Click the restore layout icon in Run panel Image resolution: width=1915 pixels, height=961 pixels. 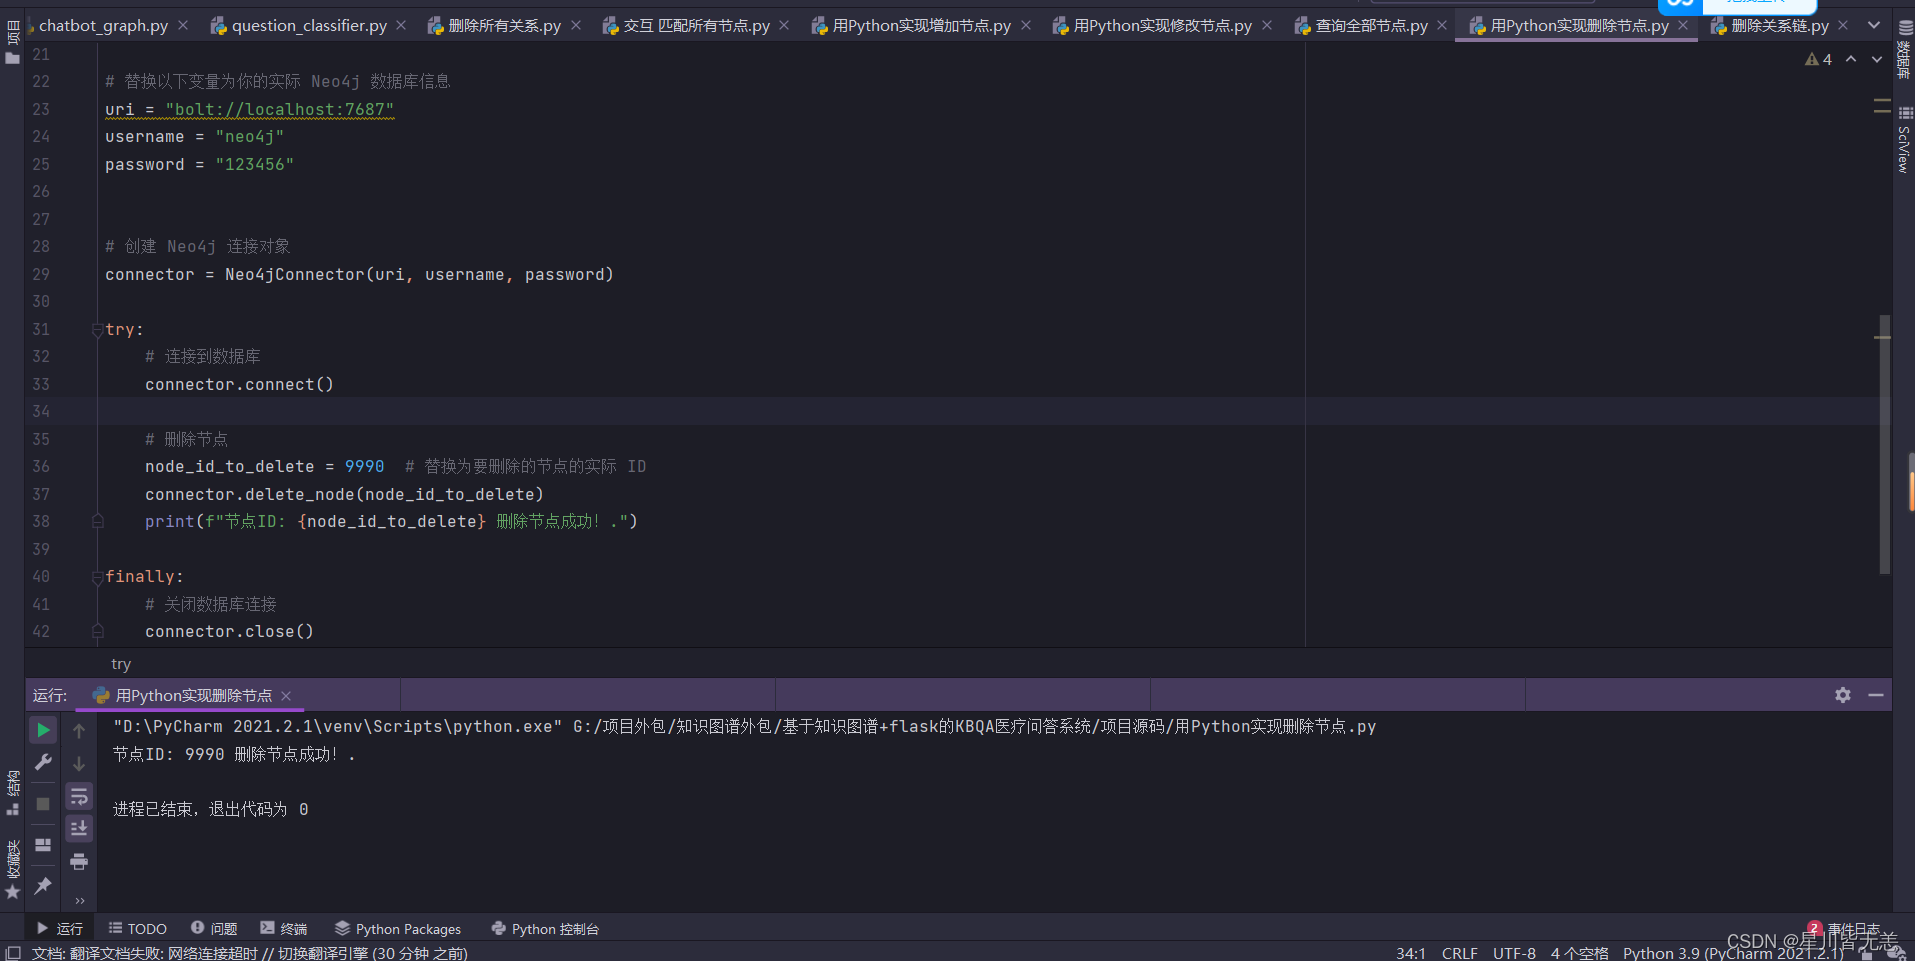[43, 845]
